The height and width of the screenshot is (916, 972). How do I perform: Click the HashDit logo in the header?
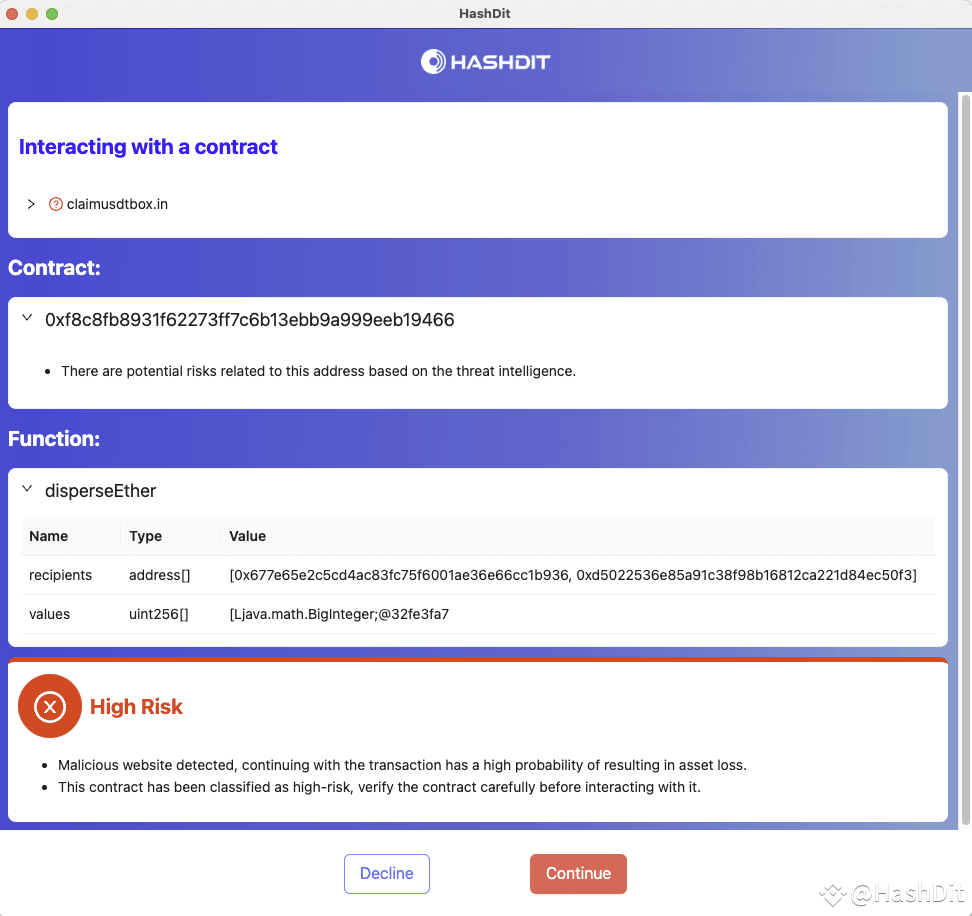485,61
